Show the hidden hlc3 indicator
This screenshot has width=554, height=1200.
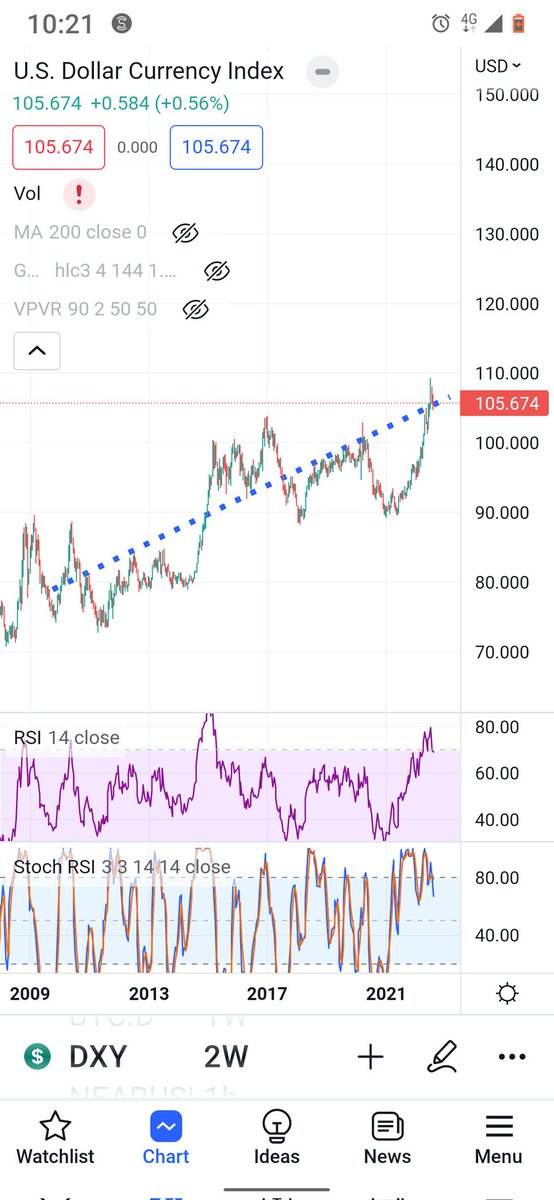coord(217,271)
